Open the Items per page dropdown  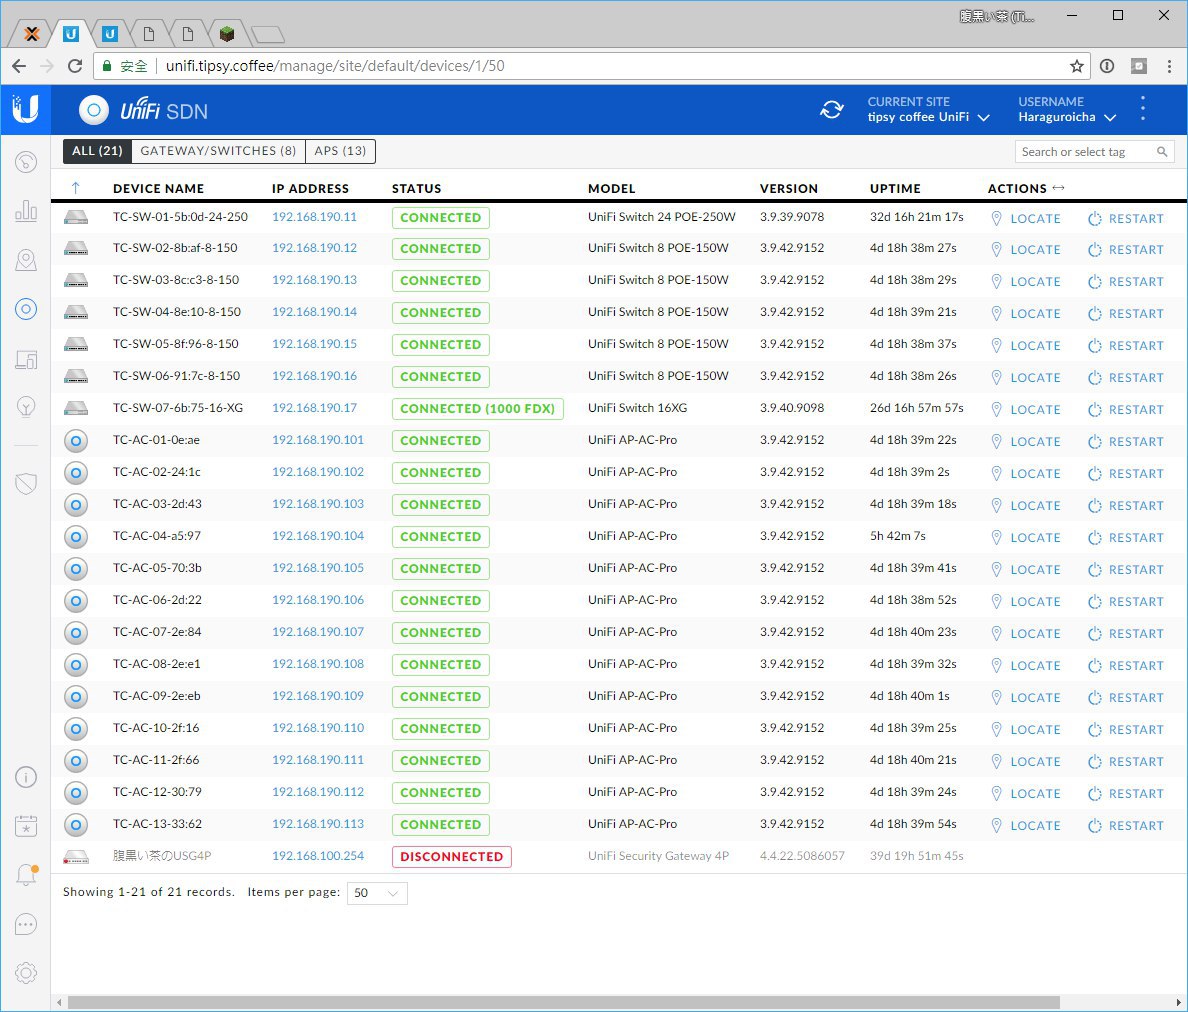tap(377, 893)
